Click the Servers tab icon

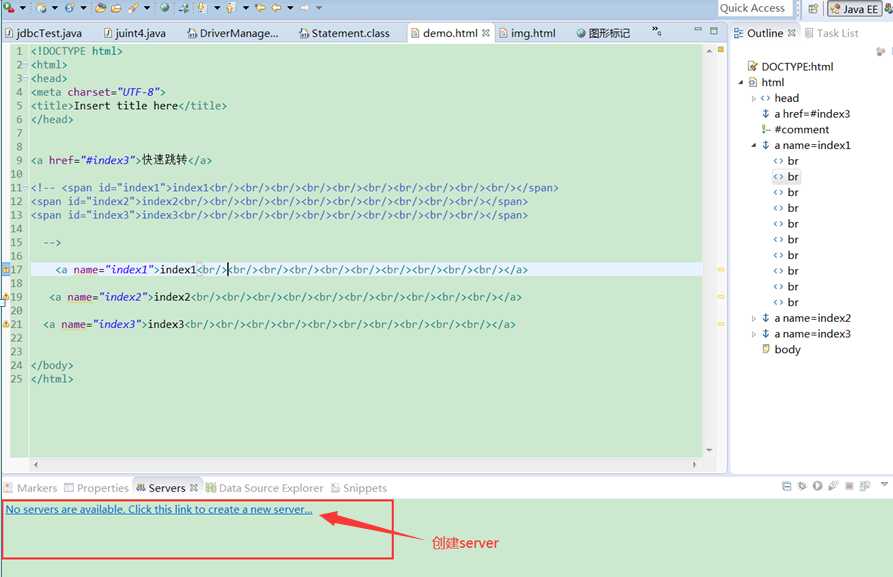141,488
